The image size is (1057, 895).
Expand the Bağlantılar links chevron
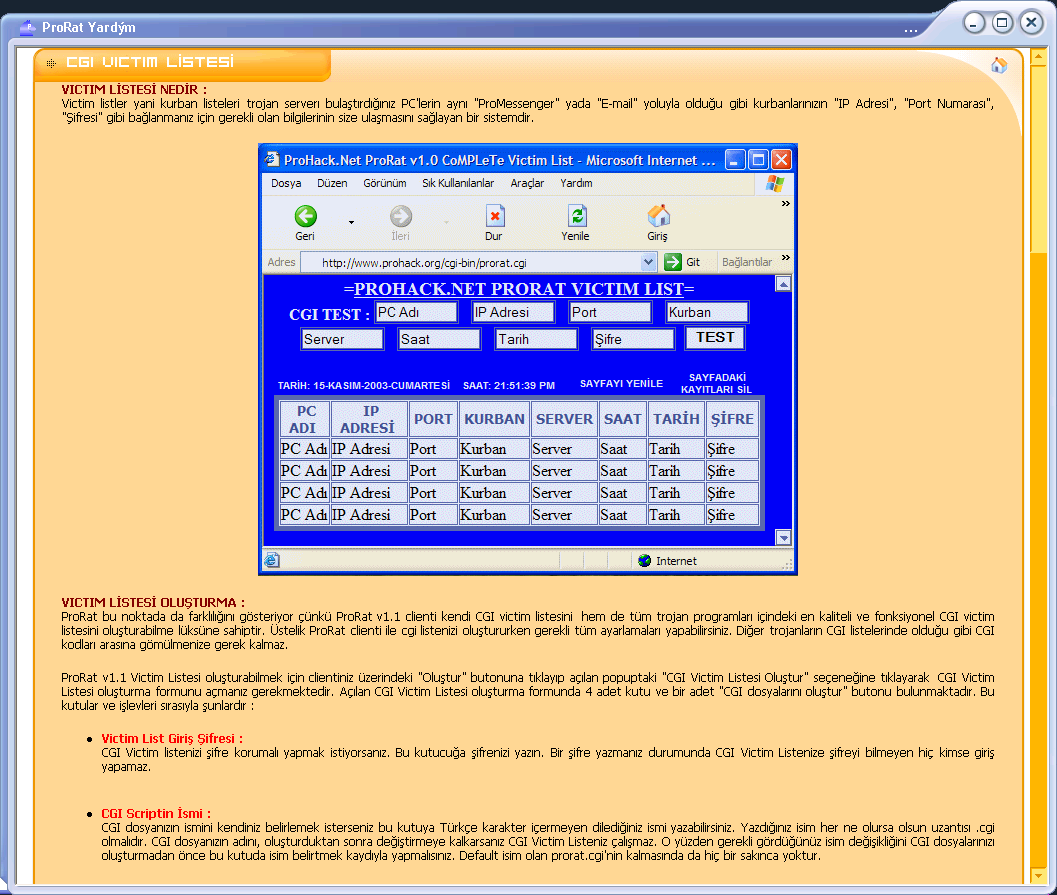786,258
